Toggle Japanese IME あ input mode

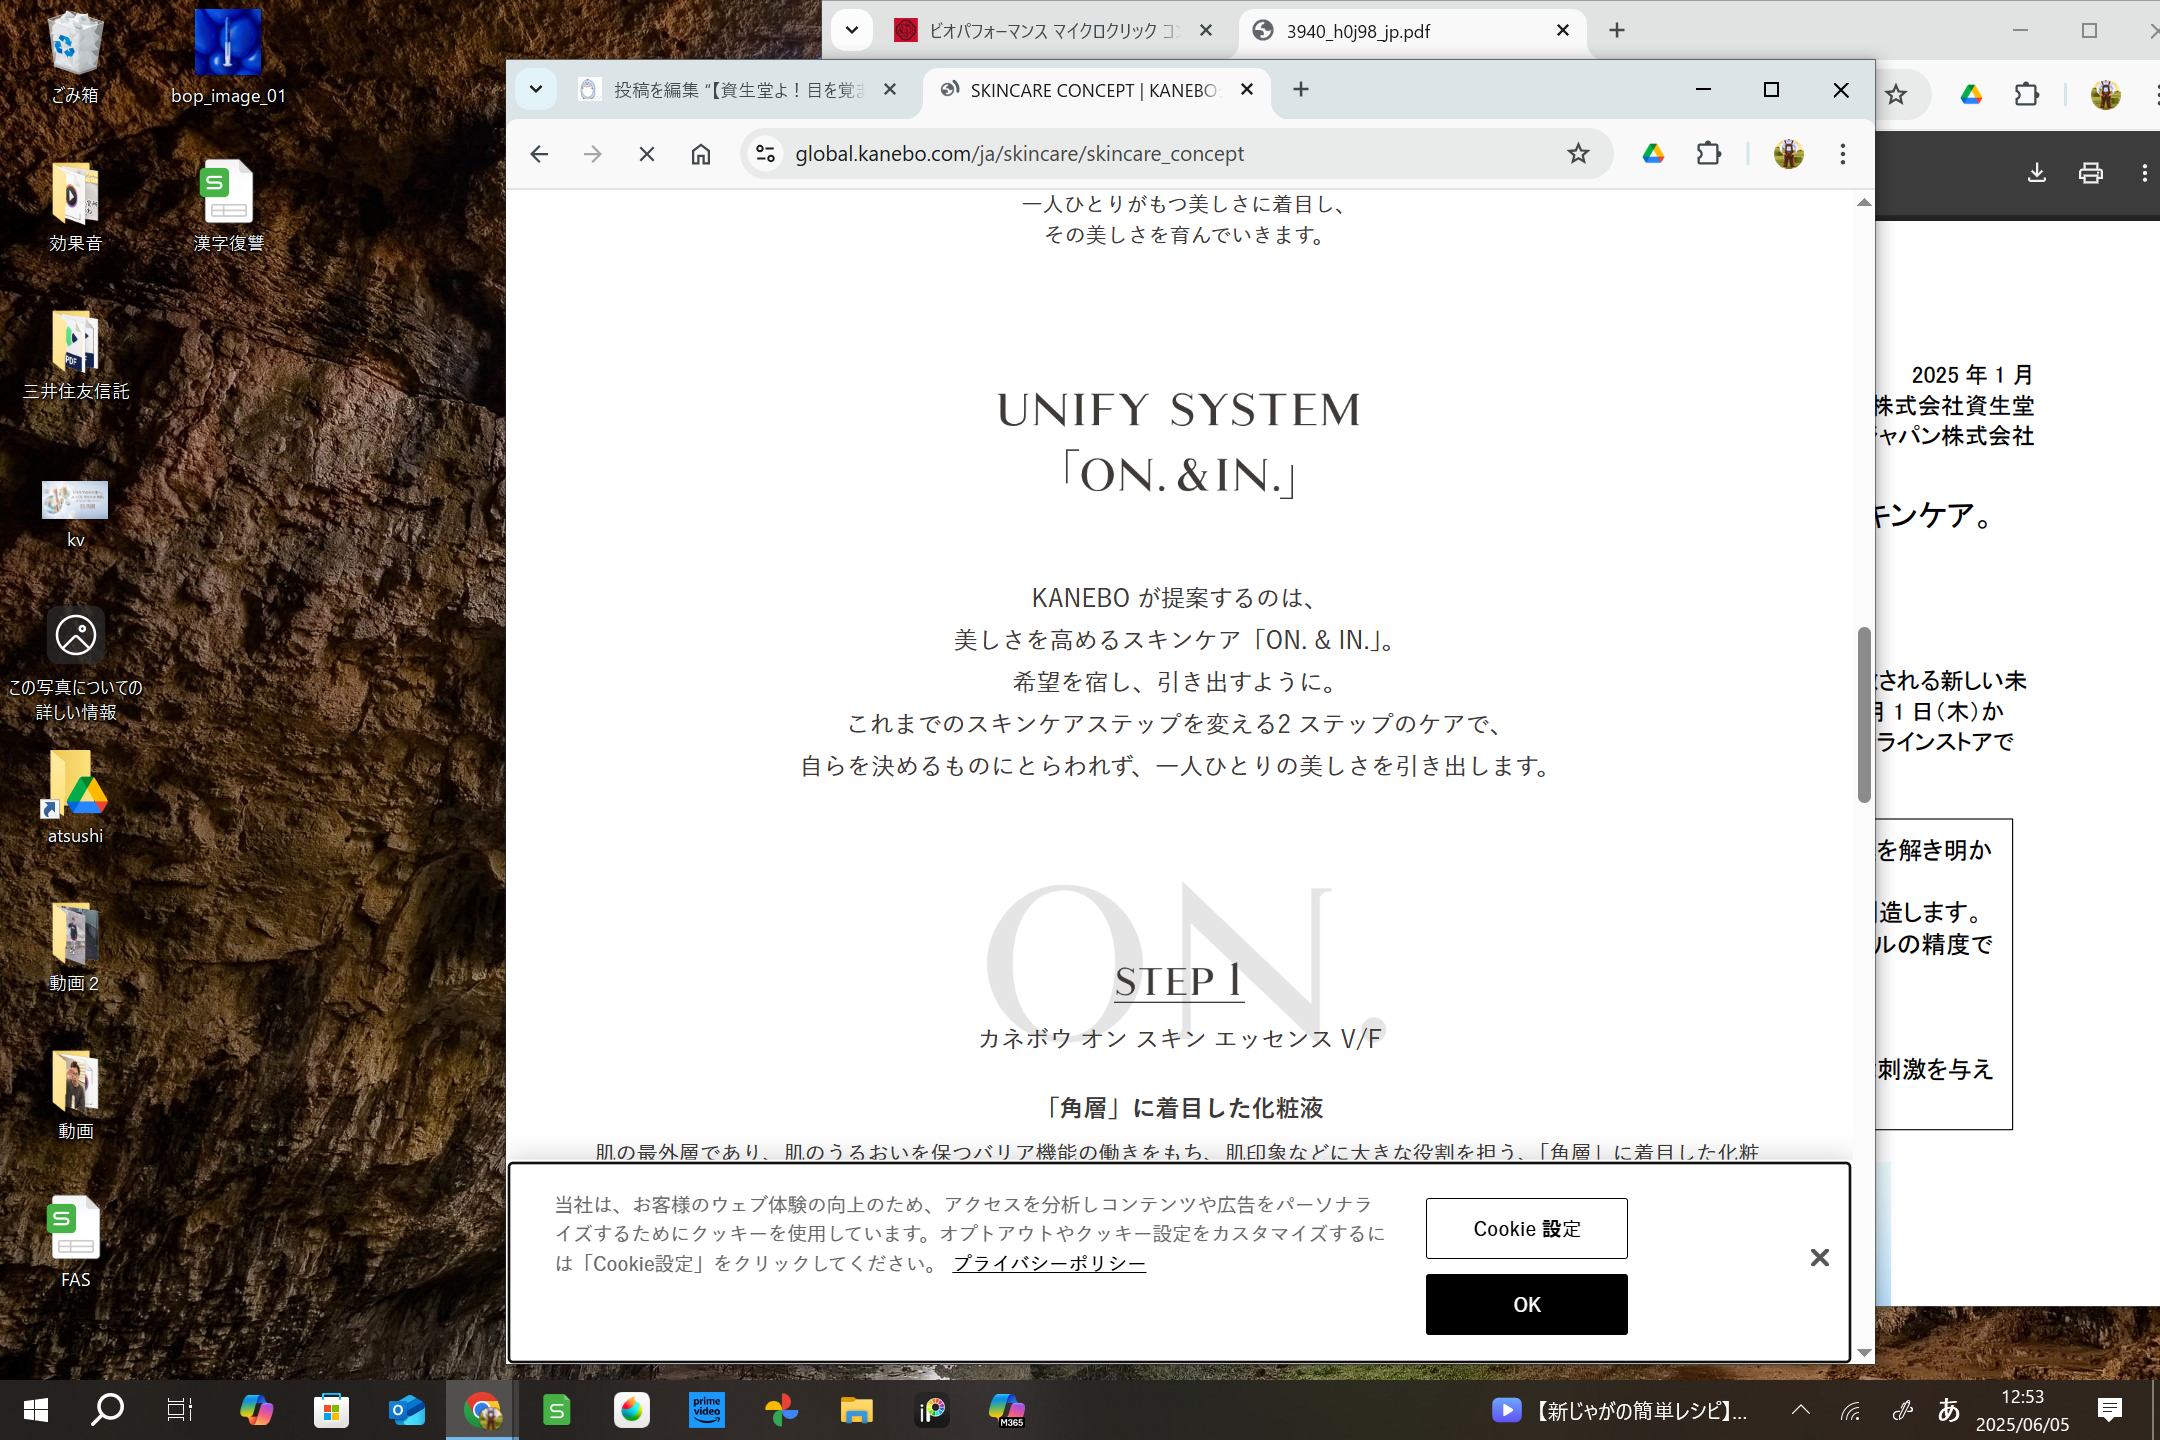(x=1949, y=1410)
